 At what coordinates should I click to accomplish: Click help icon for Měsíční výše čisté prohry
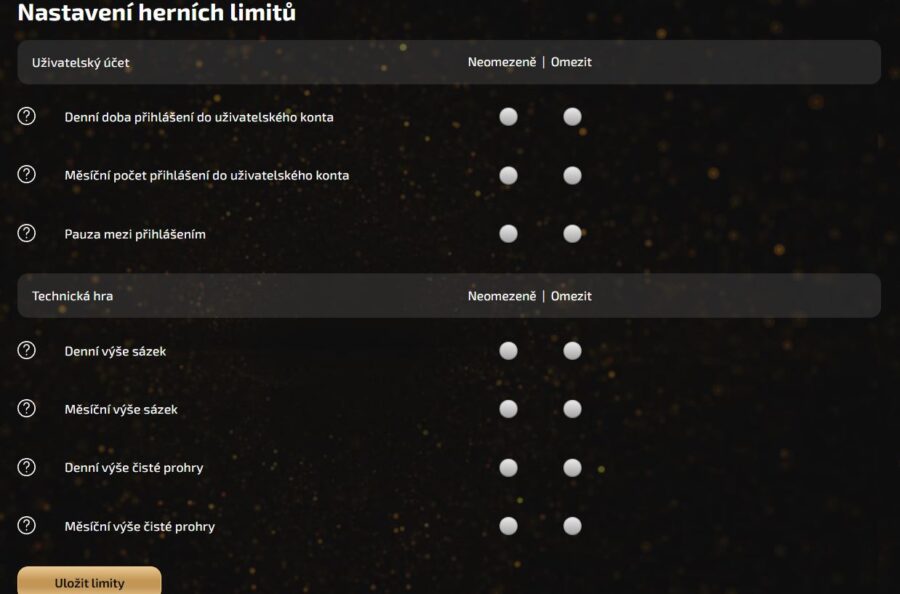point(27,525)
